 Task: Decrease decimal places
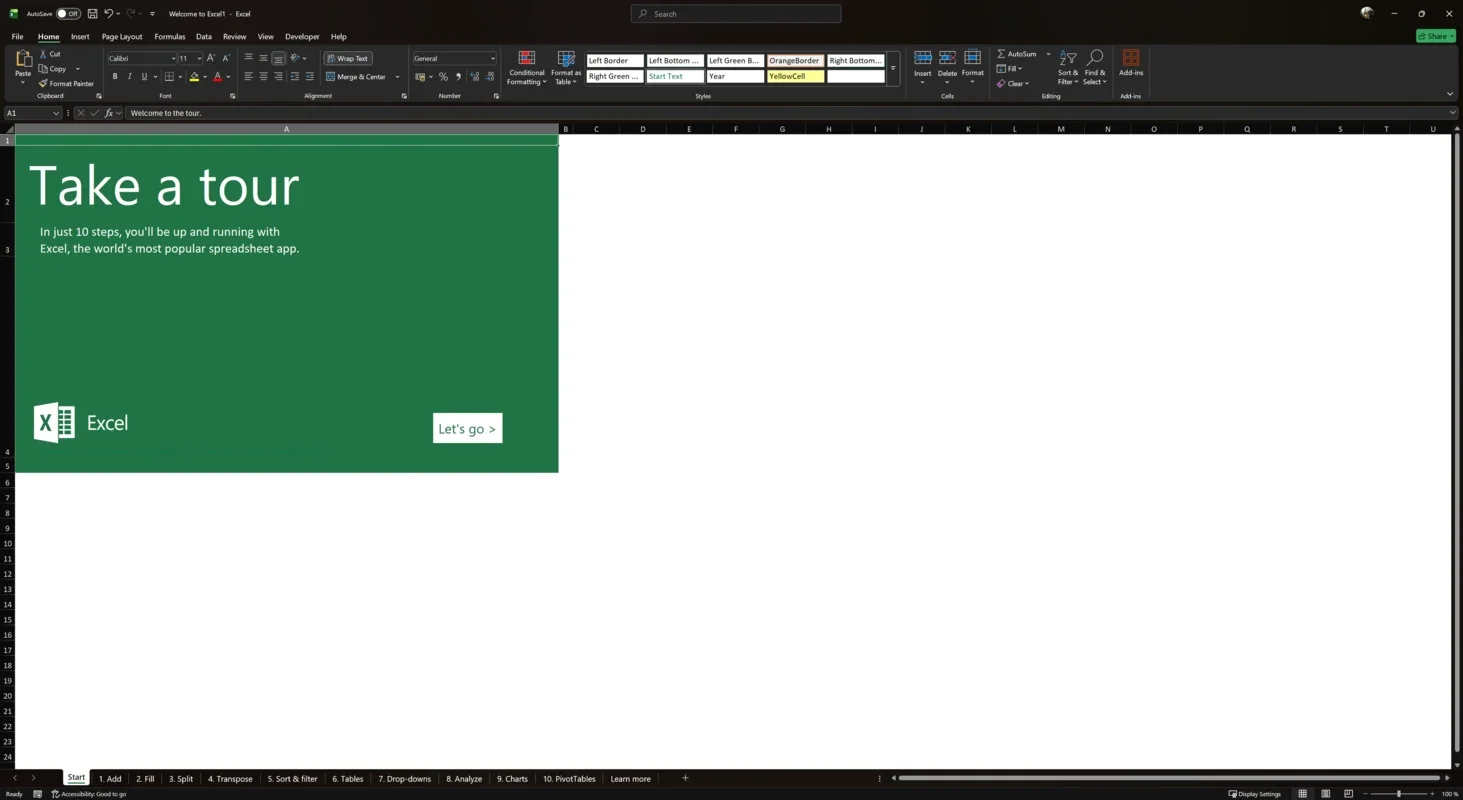point(490,77)
